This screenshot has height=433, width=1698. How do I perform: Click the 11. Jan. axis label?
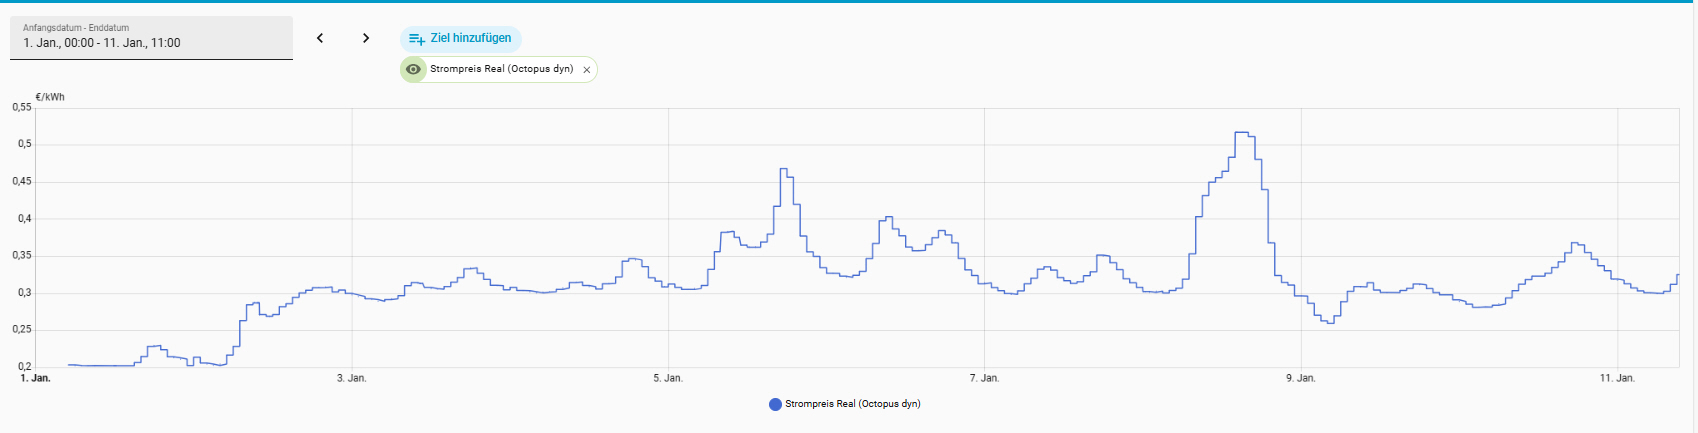pyautogui.click(x=1616, y=378)
